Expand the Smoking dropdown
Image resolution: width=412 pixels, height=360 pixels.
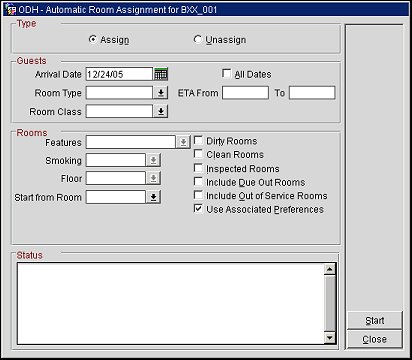[x=153, y=160]
